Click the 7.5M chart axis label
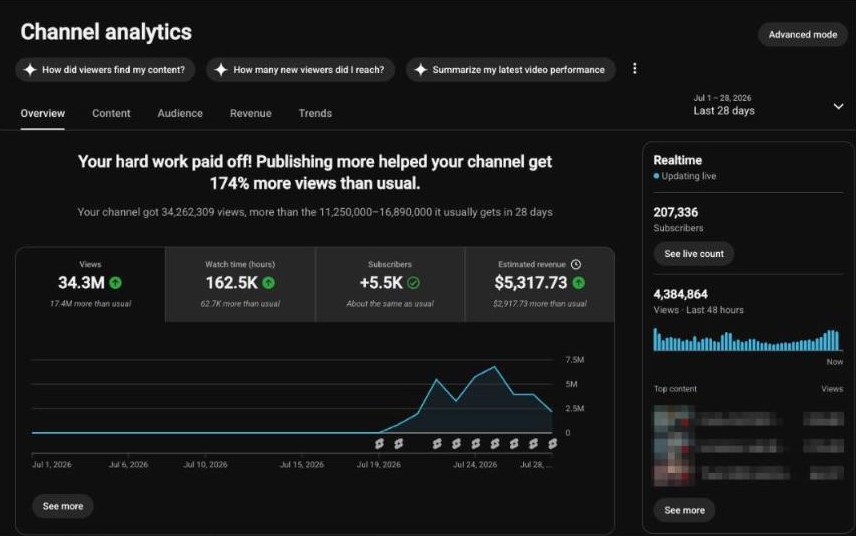The width and height of the screenshot is (856, 536). [575, 360]
